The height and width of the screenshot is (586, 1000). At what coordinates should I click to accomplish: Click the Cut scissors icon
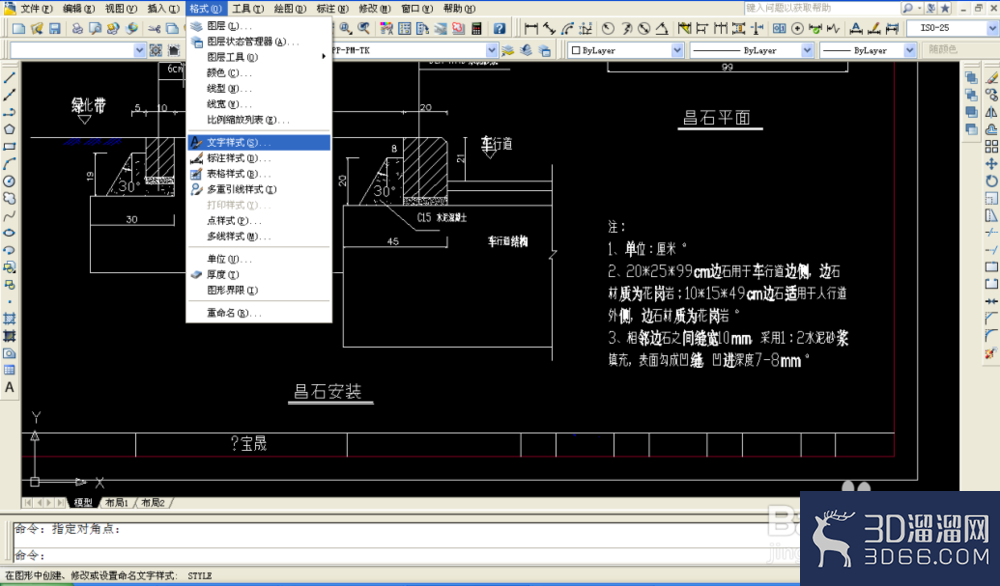click(154, 28)
